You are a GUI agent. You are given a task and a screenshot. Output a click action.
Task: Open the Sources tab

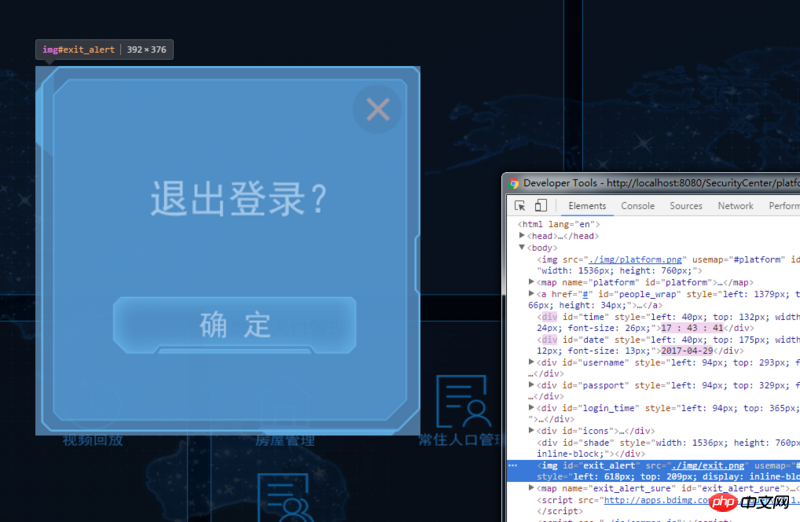tap(686, 206)
